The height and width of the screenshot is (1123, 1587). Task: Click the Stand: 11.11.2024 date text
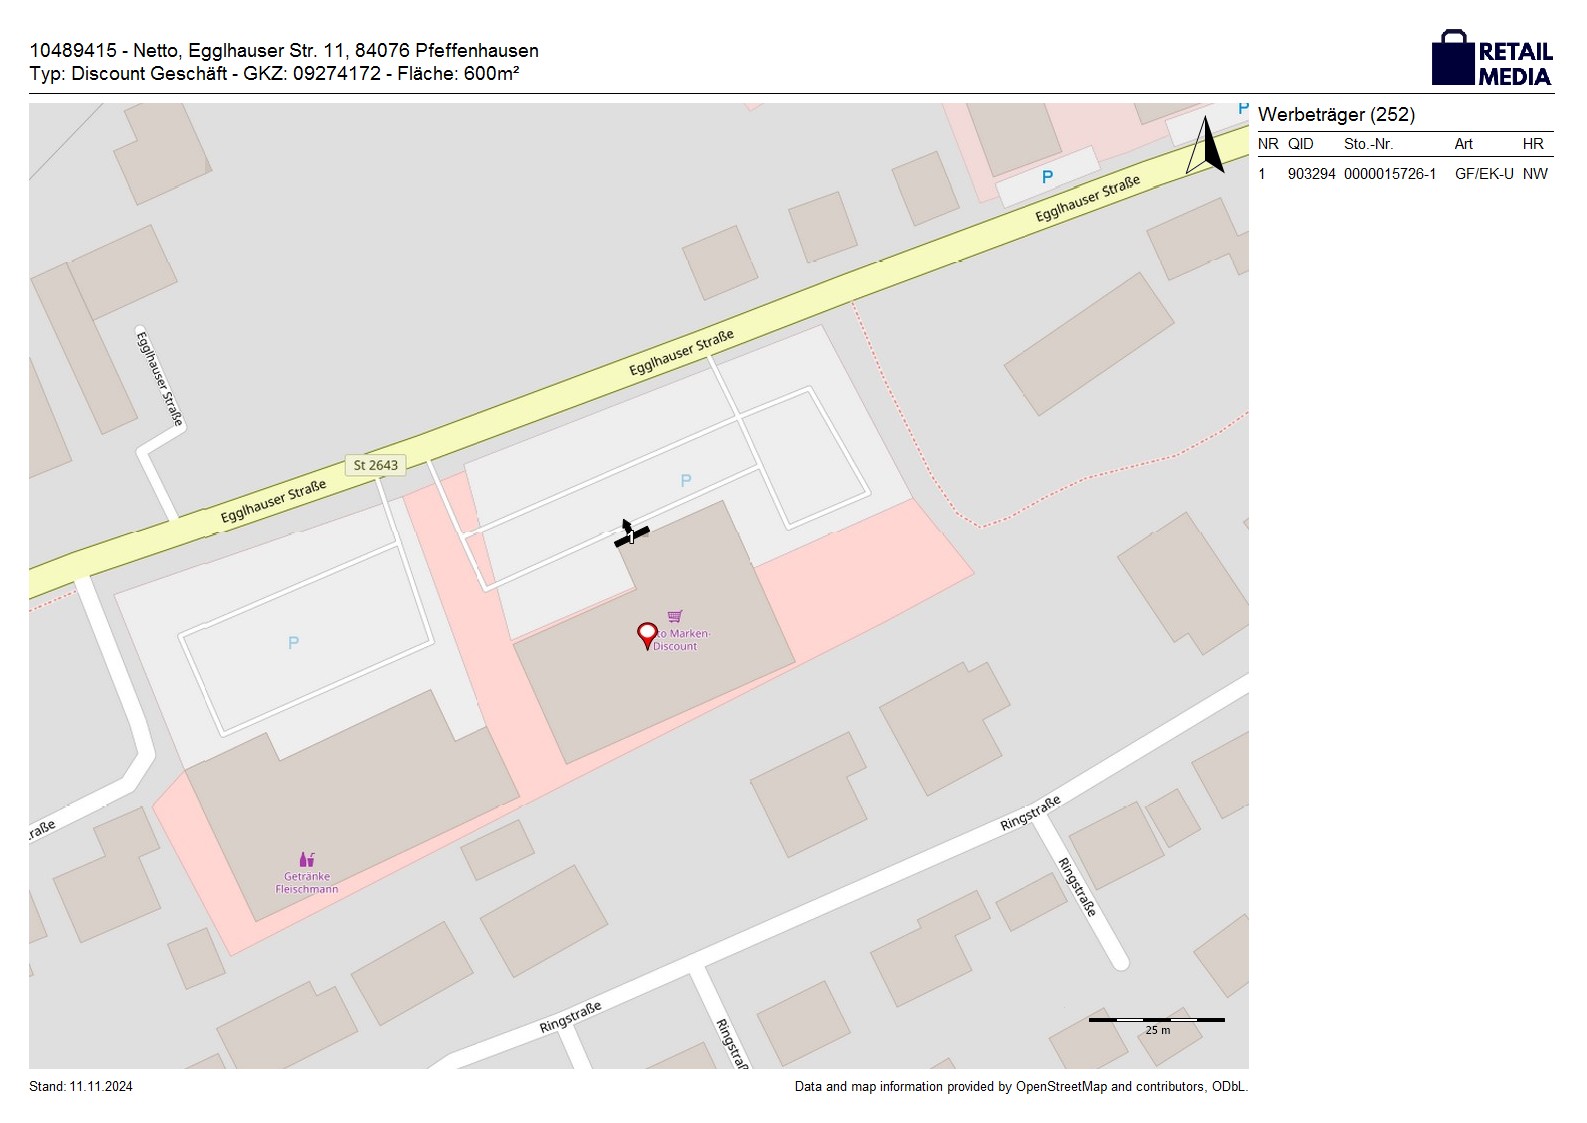point(81,1087)
